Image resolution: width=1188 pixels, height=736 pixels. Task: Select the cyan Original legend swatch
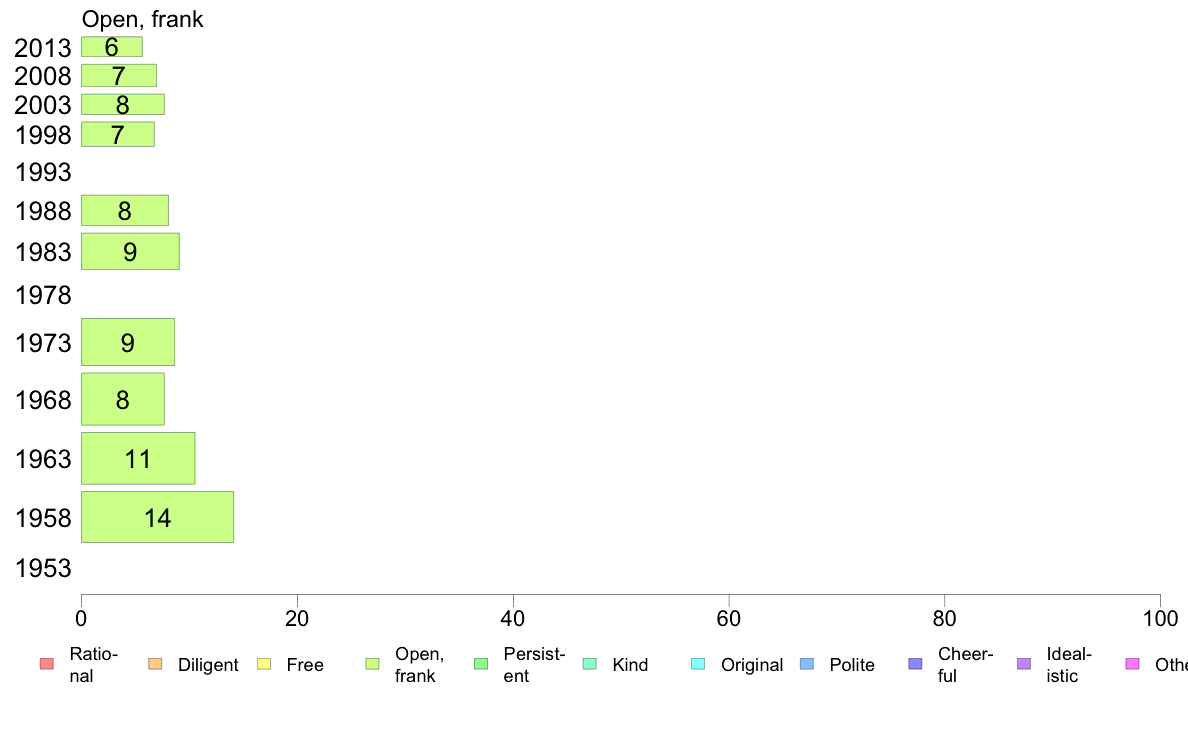698,664
